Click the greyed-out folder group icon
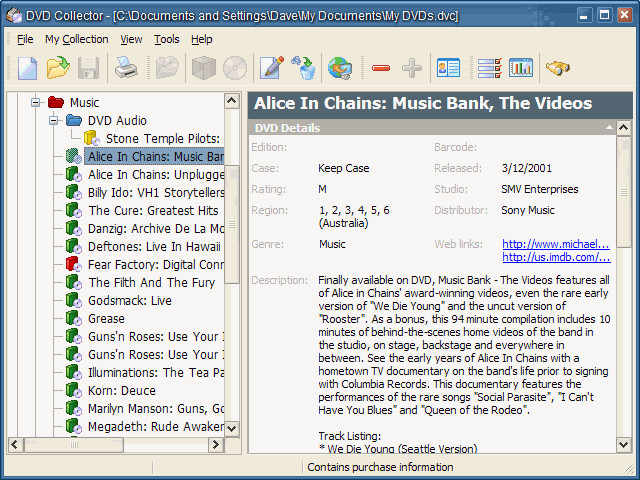This screenshot has width=640, height=480. pos(167,67)
